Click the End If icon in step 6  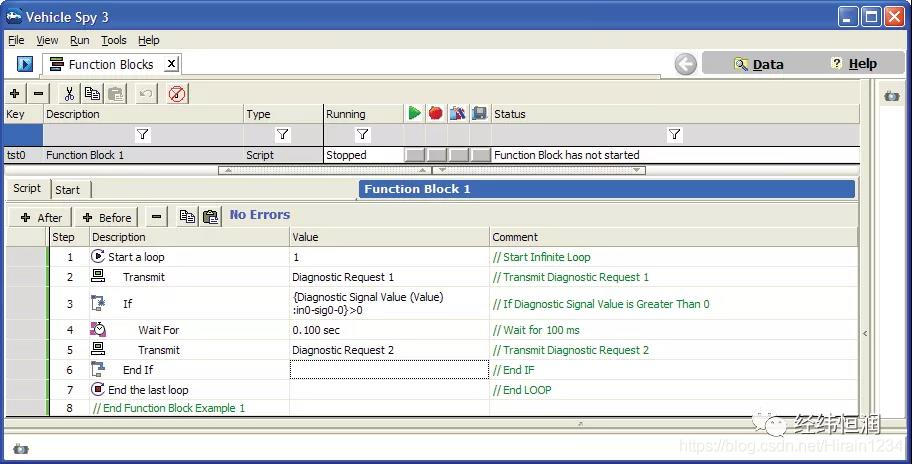click(98, 369)
